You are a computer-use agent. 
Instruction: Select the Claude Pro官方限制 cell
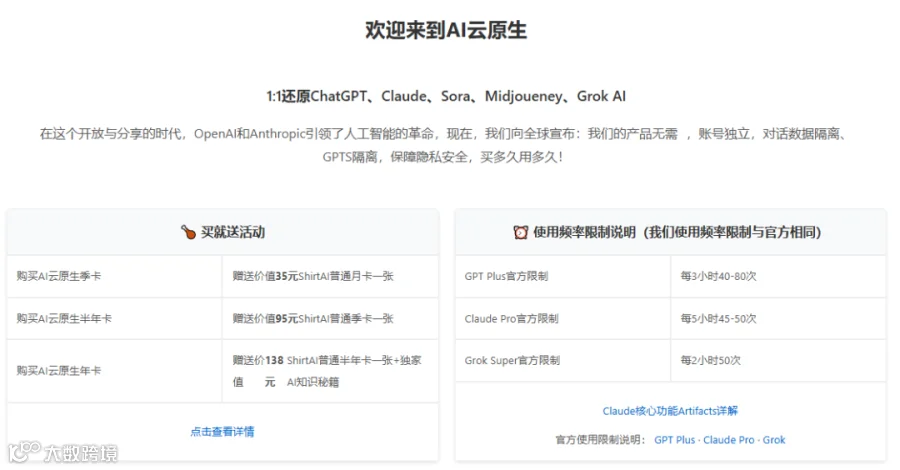click(x=562, y=318)
